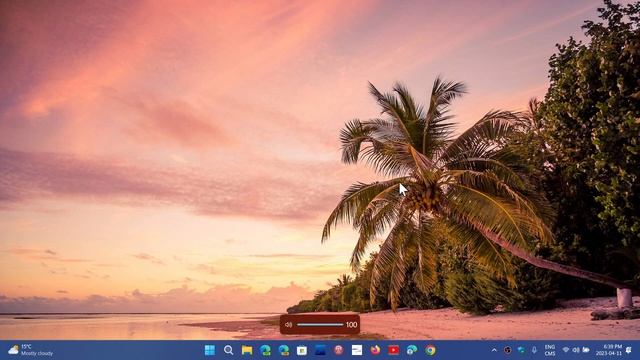
Task: Open the clock and date 2023-04-11
Action: (609, 350)
